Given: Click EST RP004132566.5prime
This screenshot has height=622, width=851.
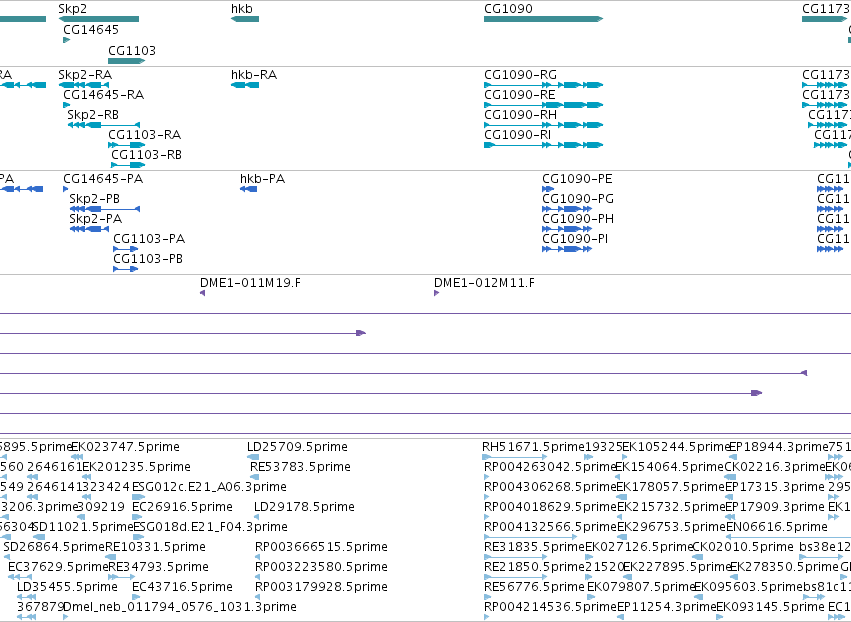Looking at the screenshot, I should point(550,528).
